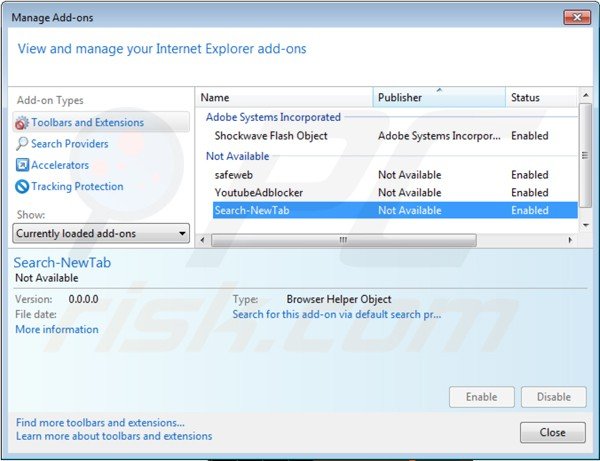The image size is (600, 461).
Task: Open the Show add-ons dropdown
Action: [101, 233]
